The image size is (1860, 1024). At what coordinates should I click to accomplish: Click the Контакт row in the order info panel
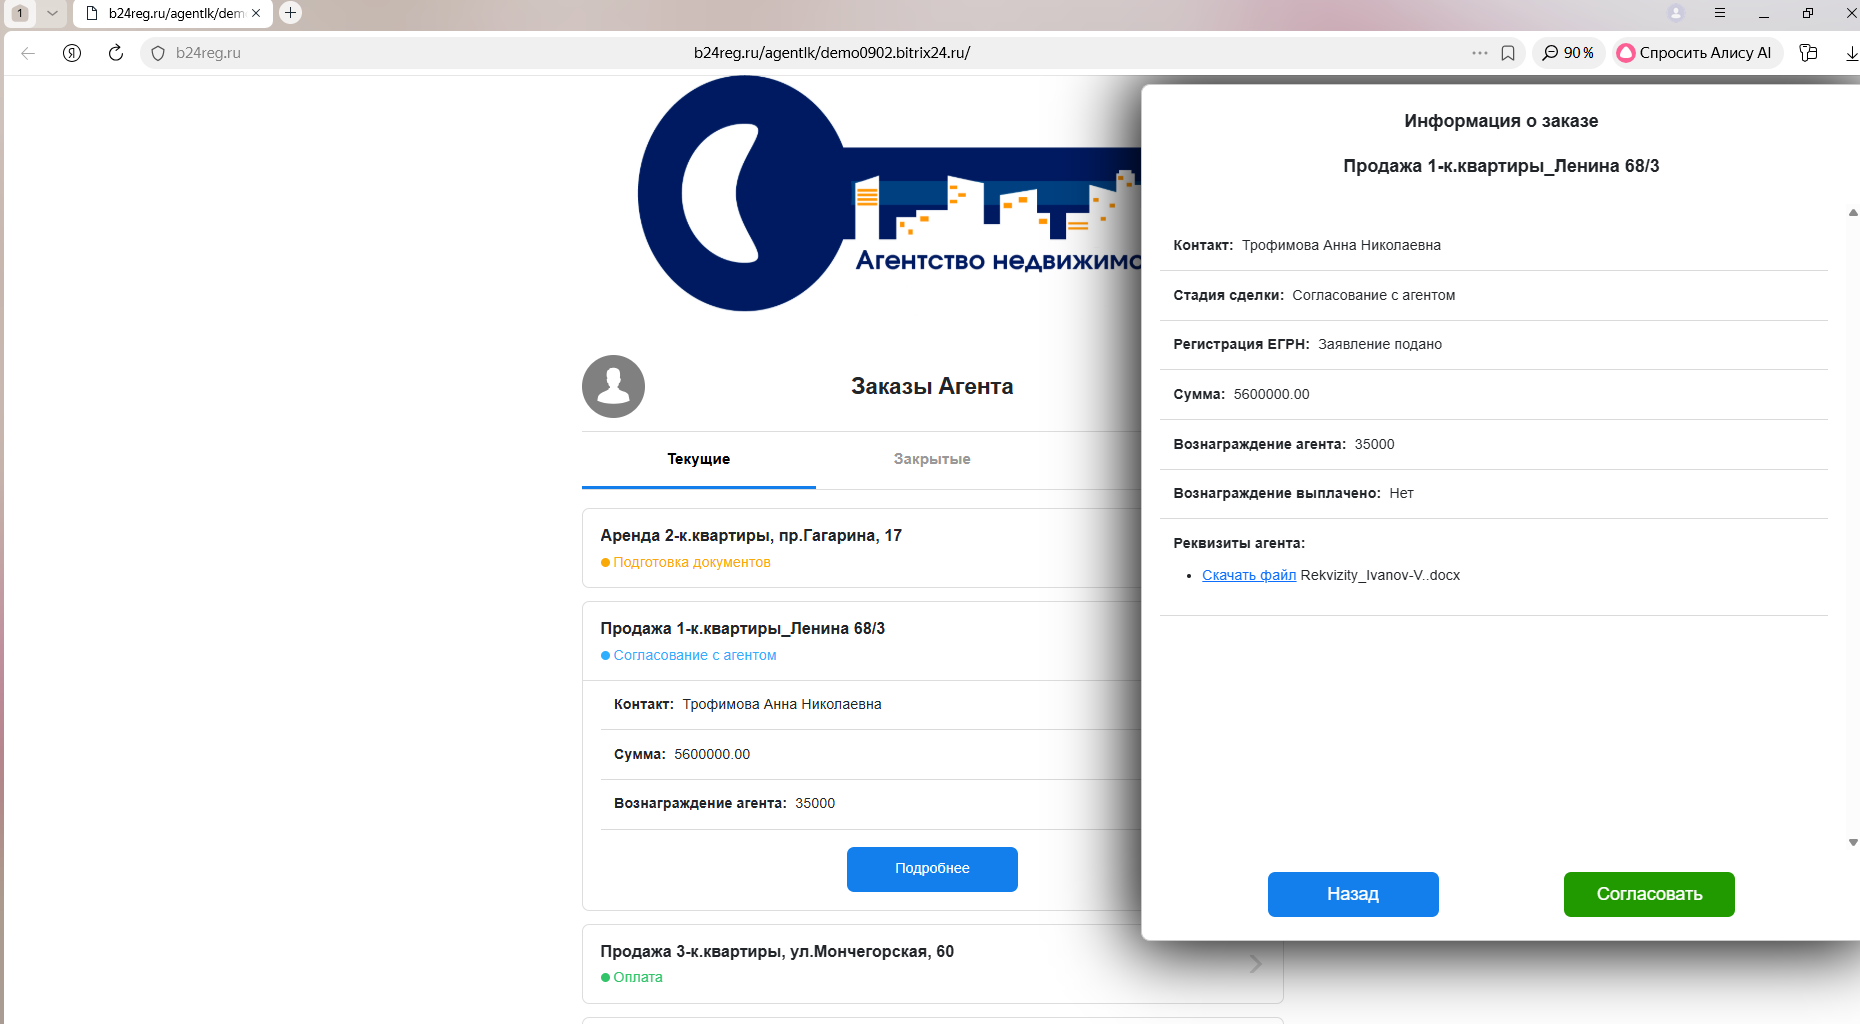1494,245
